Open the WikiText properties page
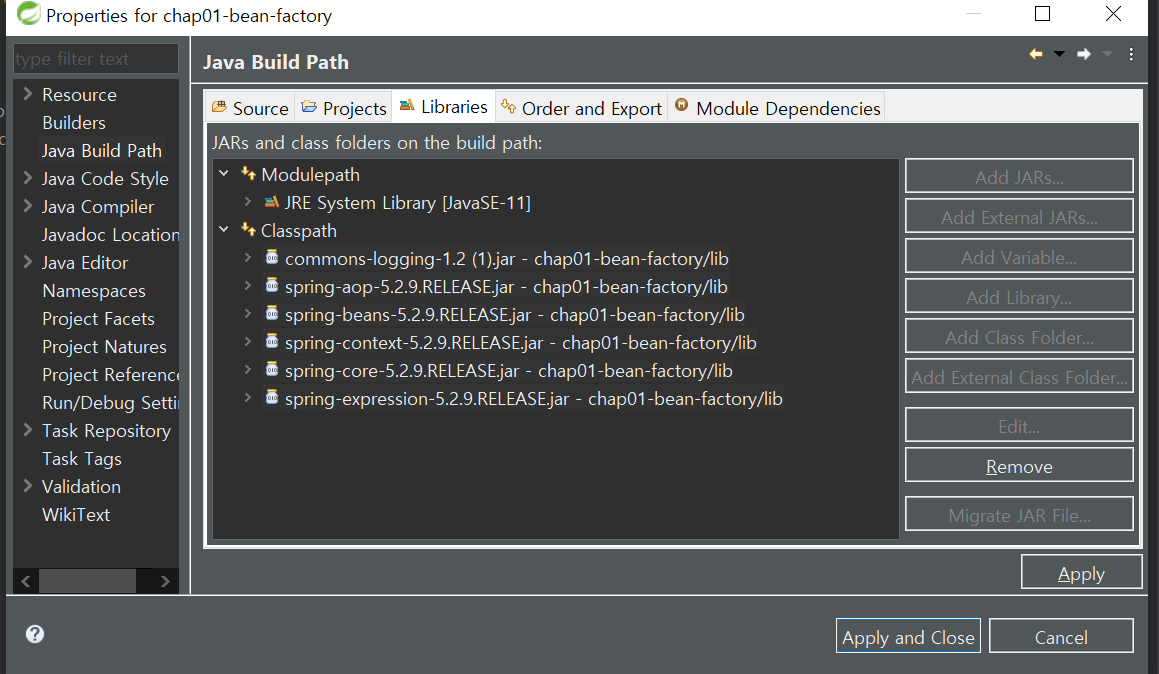Screen dimensions: 1159x674 (76, 515)
